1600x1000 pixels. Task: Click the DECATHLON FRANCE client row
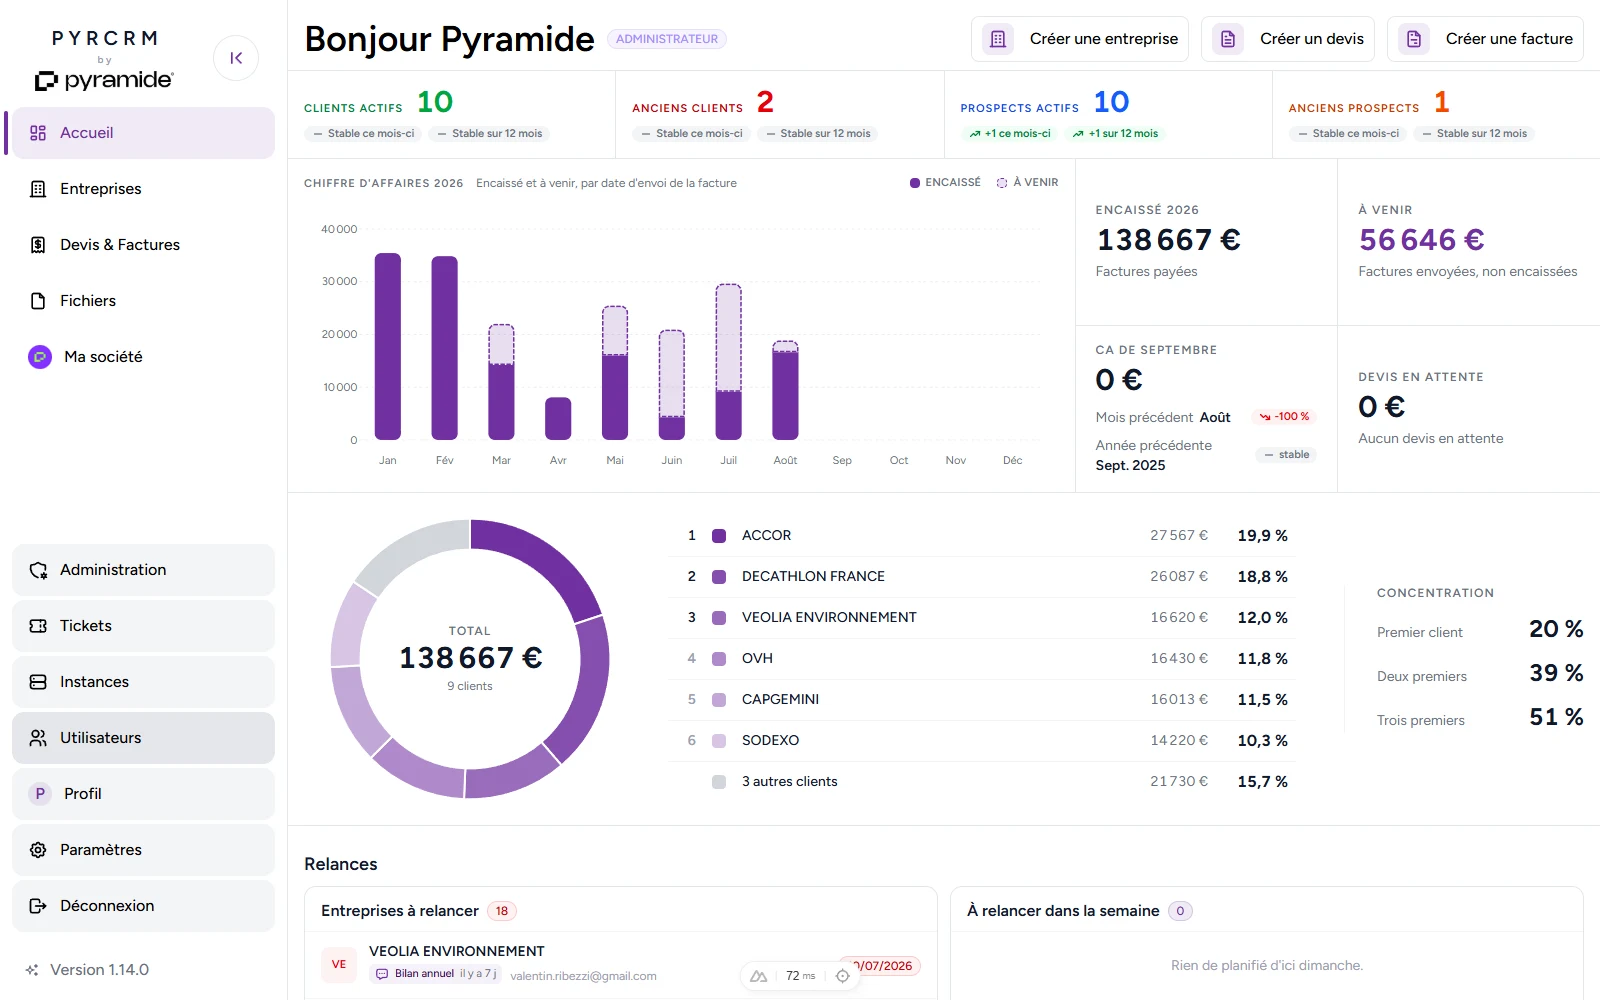tap(980, 577)
